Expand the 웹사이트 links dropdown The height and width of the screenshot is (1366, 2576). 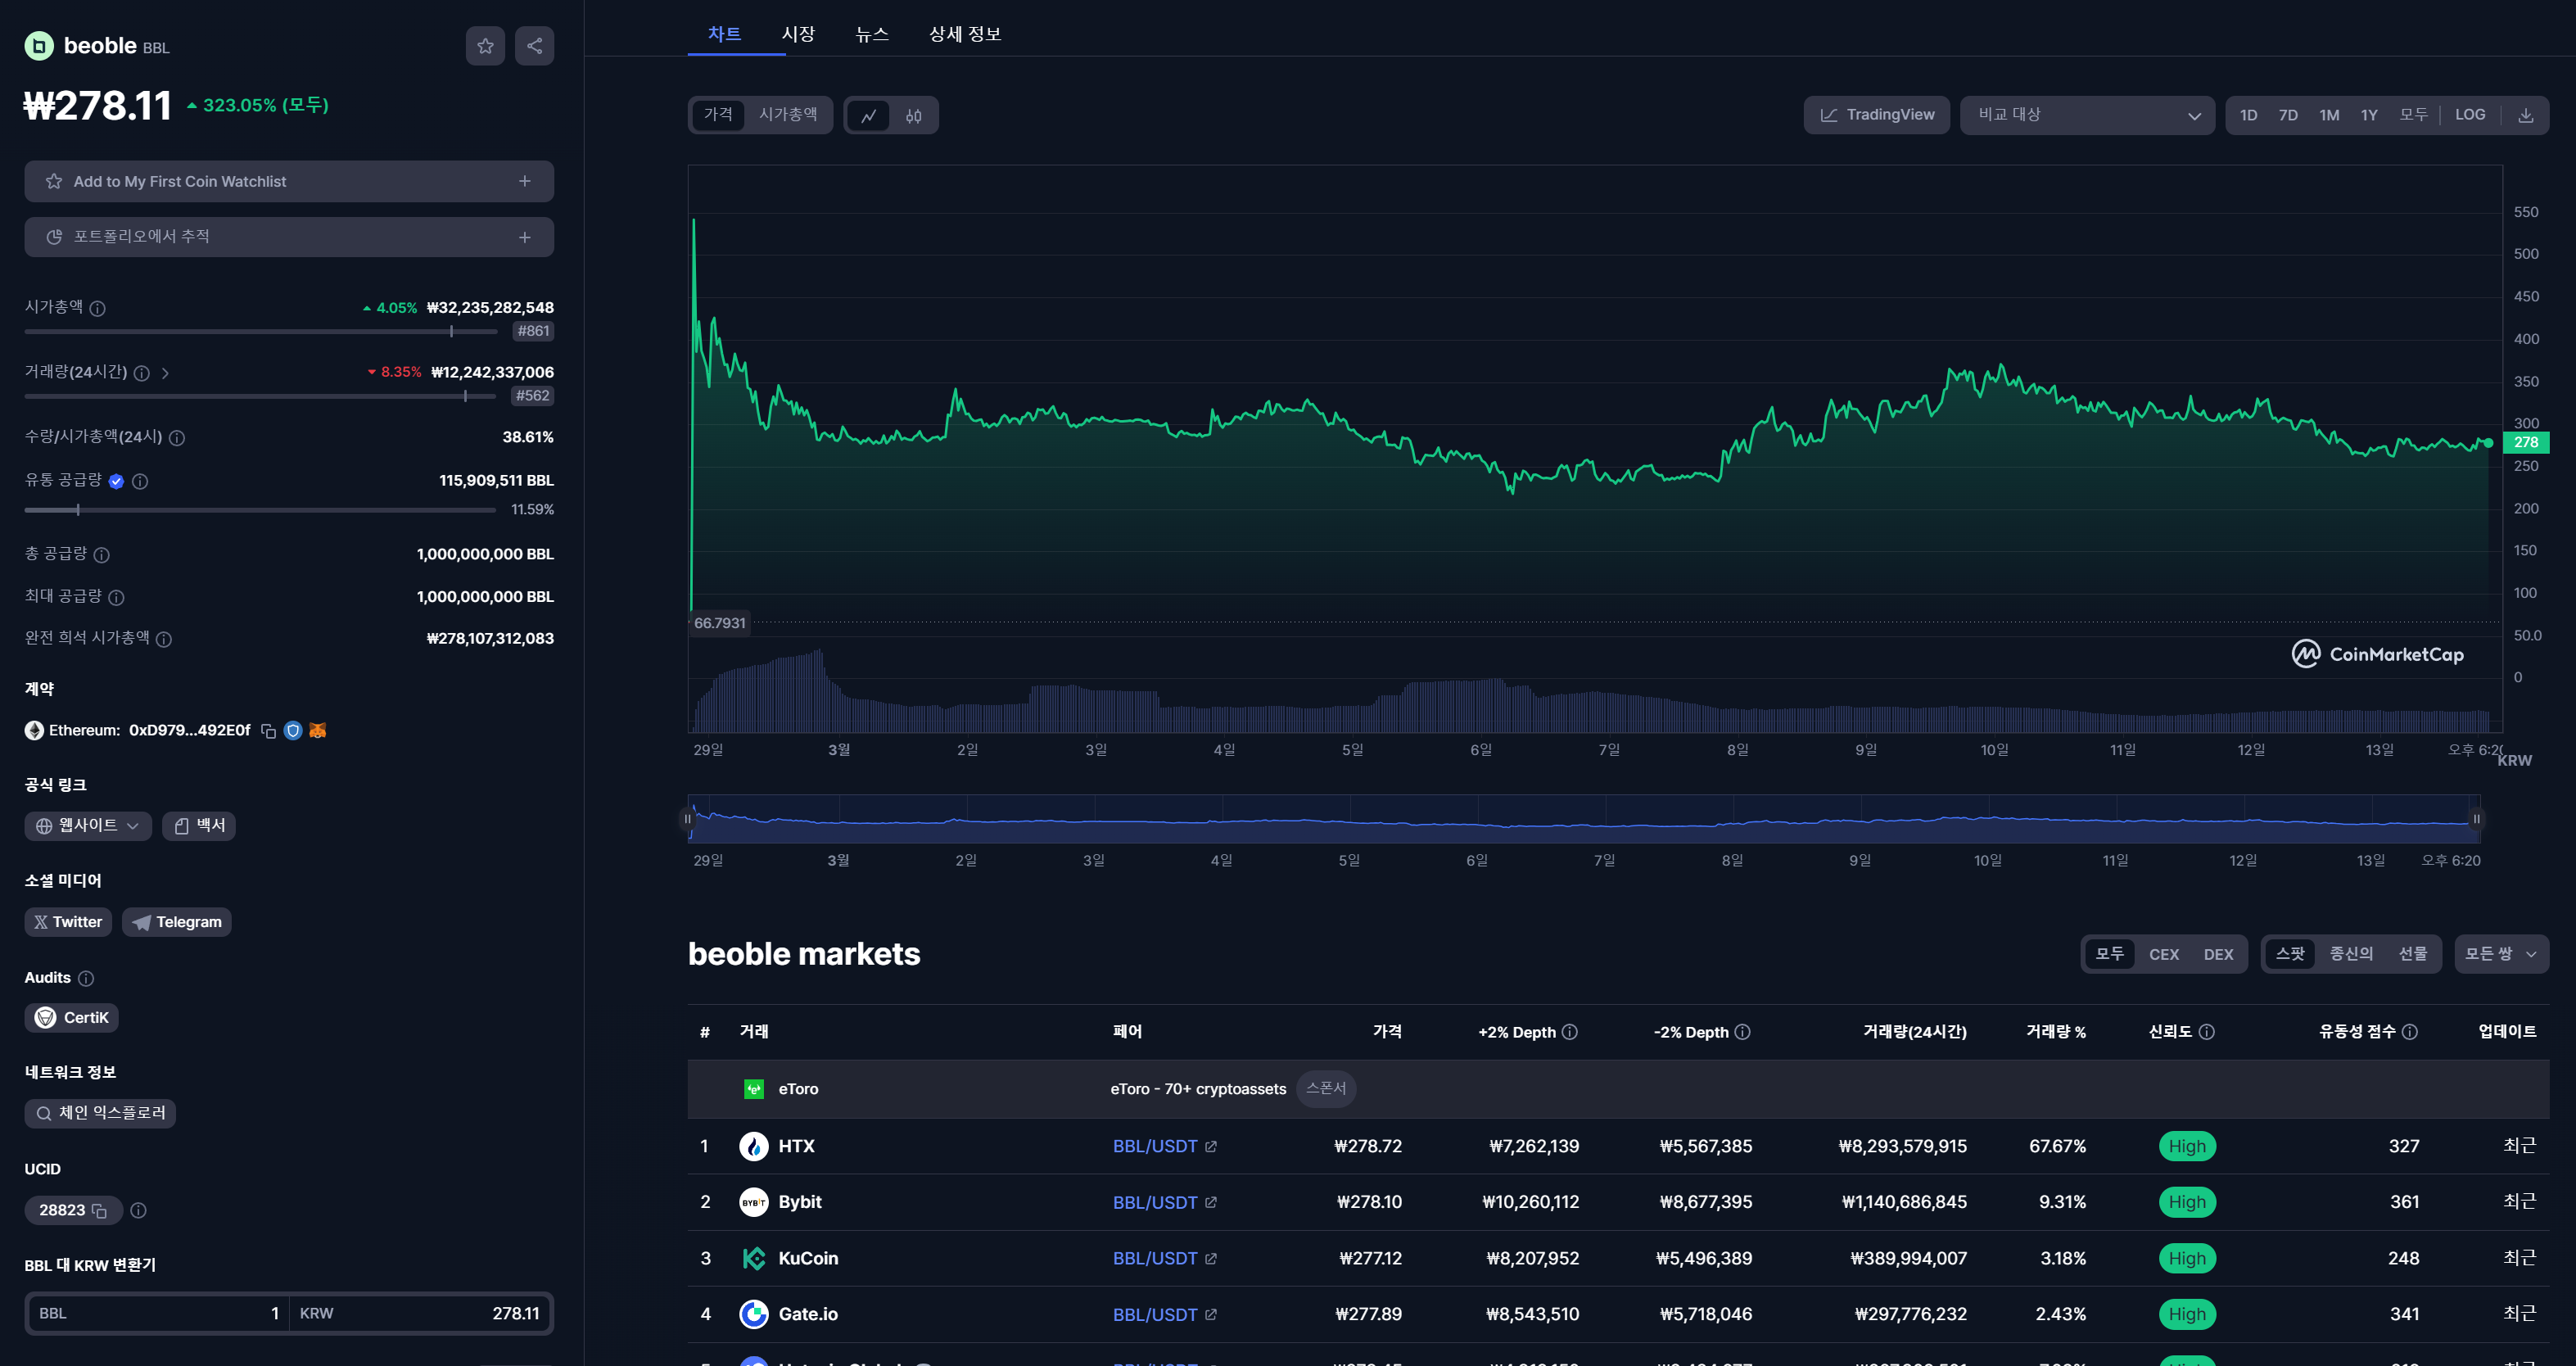(88, 826)
